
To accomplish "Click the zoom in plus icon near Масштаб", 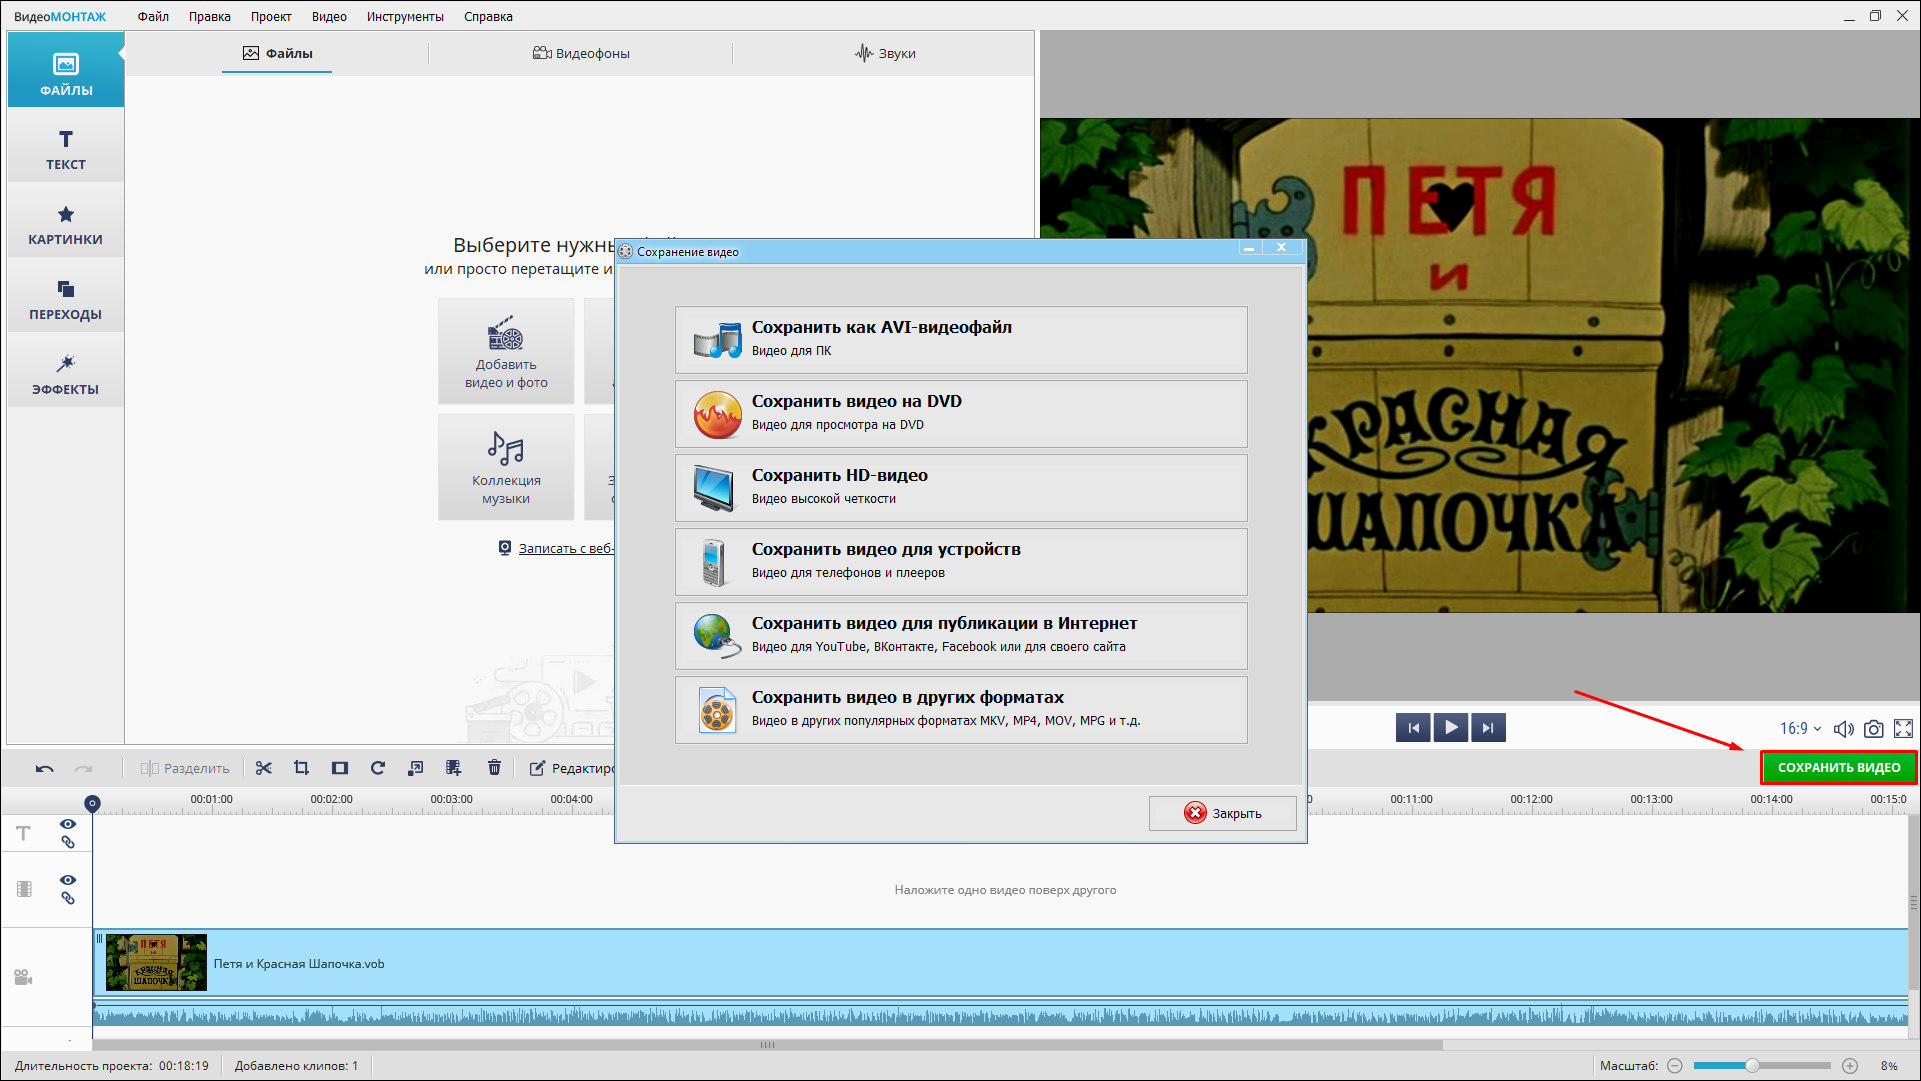I will [1850, 1066].
